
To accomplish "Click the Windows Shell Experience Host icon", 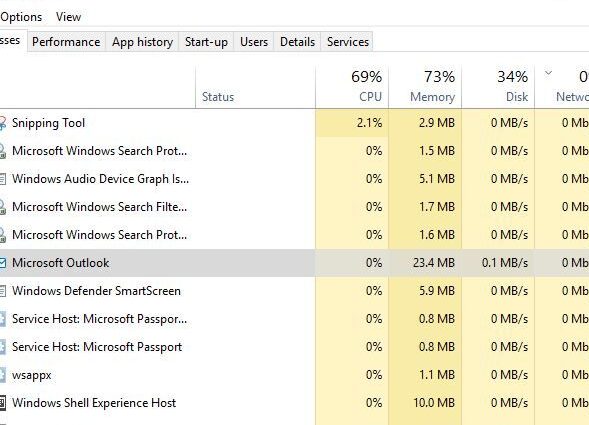I will coord(3,403).
